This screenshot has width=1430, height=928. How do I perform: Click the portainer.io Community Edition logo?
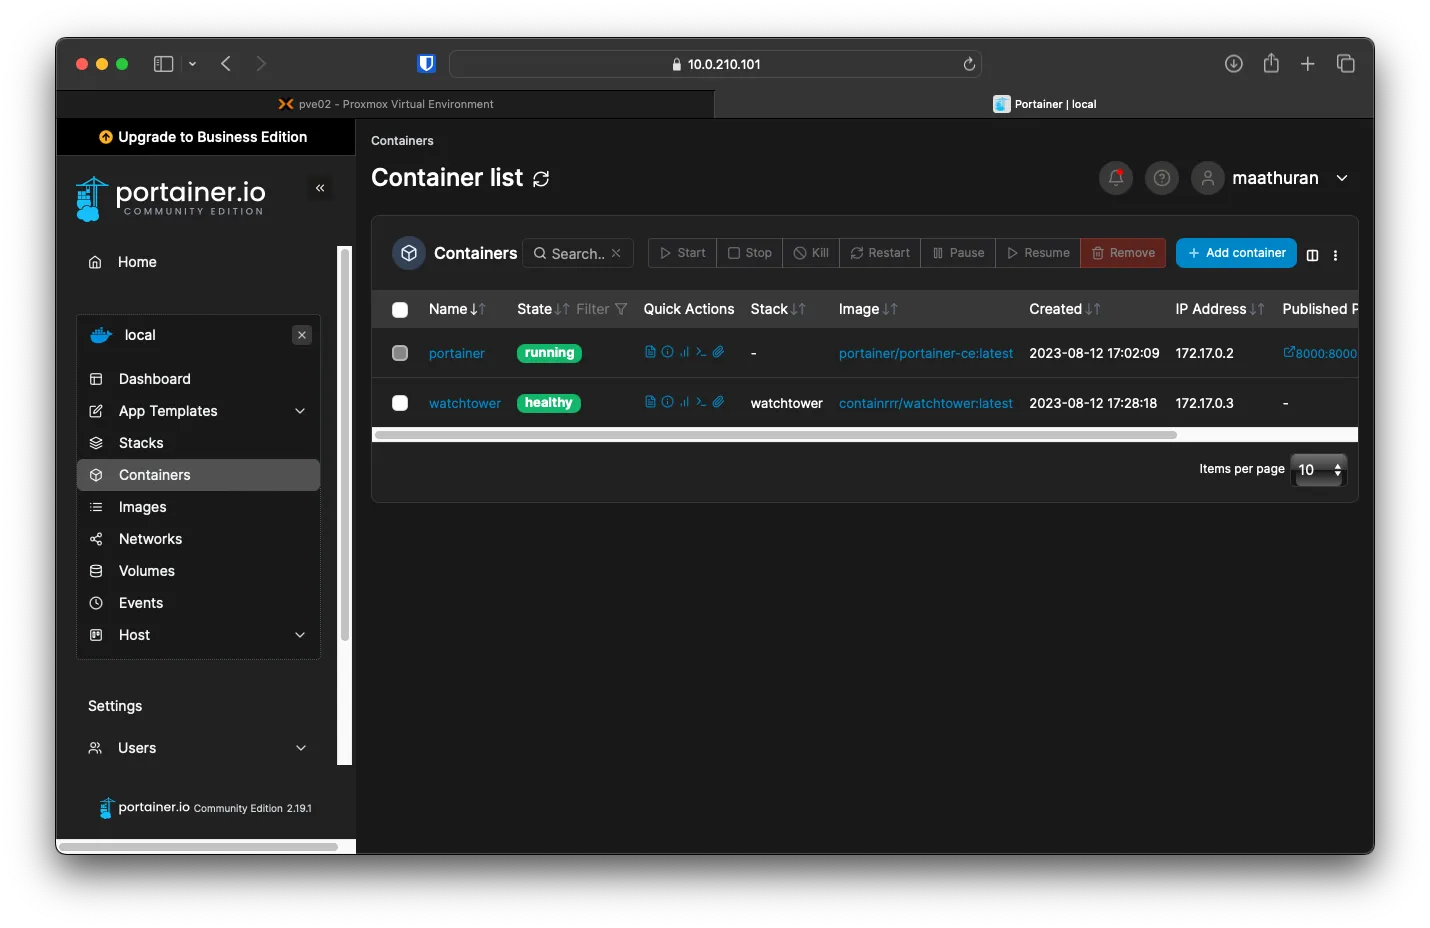171,198
